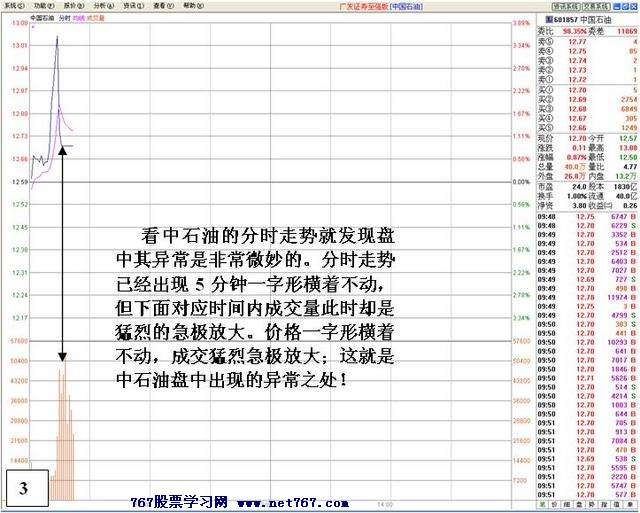Open the 分析 menu
640x513 pixels.
[x=104, y=6]
